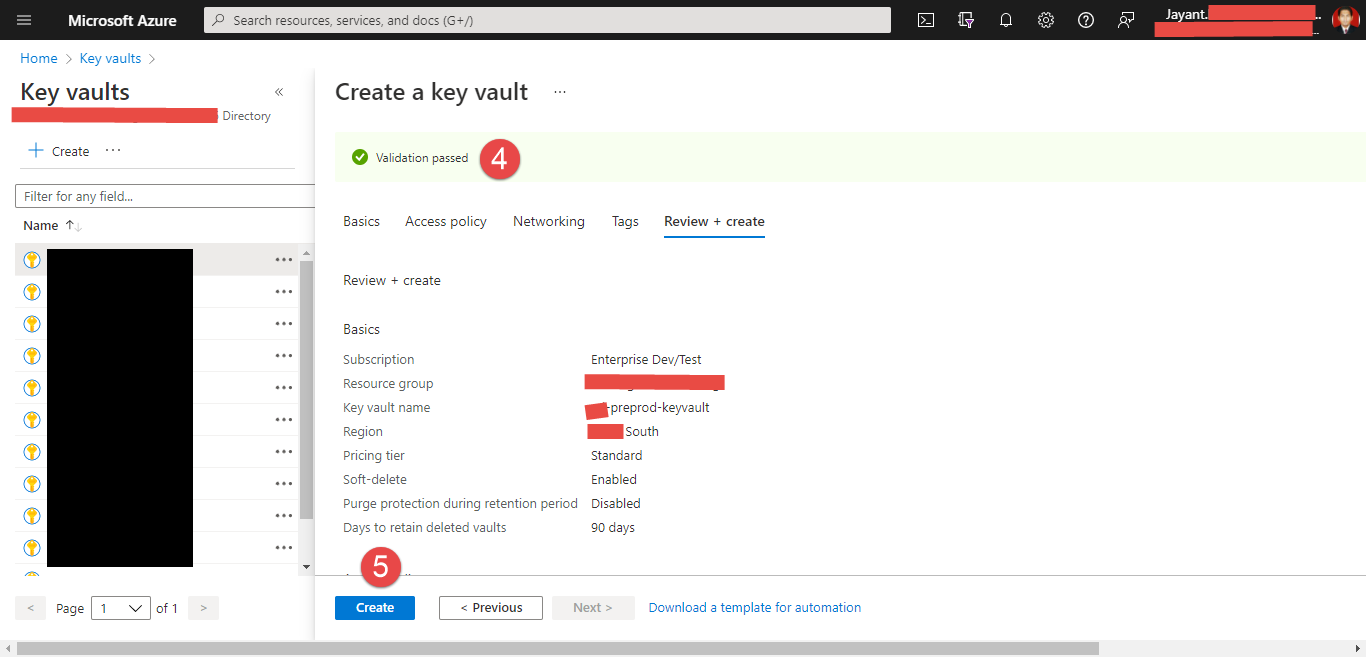Switch to the Basics tab

pyautogui.click(x=361, y=221)
